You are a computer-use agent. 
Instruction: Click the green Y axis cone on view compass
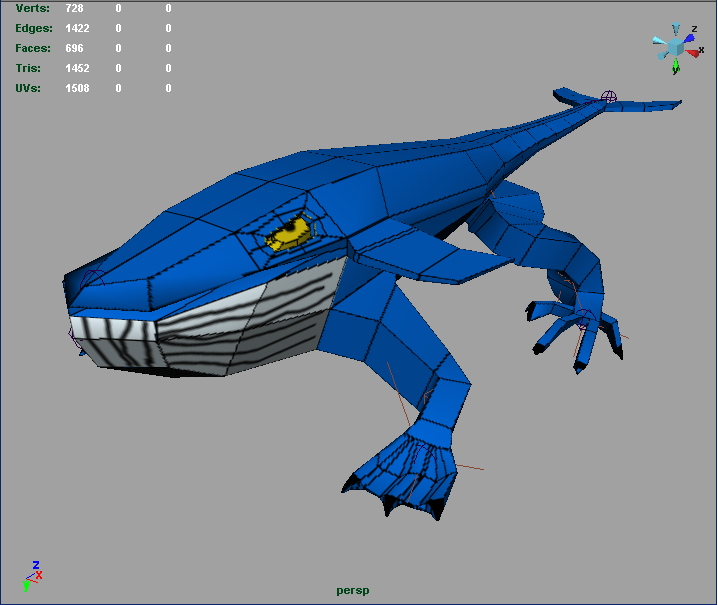(x=676, y=66)
